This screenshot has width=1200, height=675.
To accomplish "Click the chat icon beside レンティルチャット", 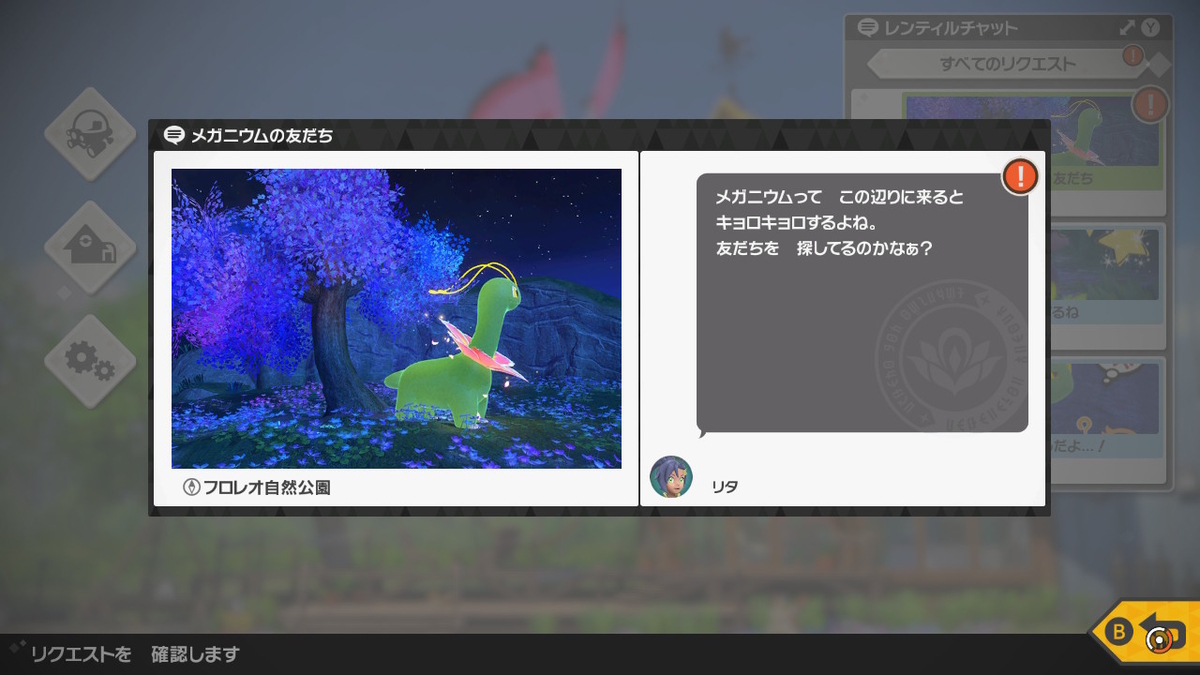I will coord(868,28).
